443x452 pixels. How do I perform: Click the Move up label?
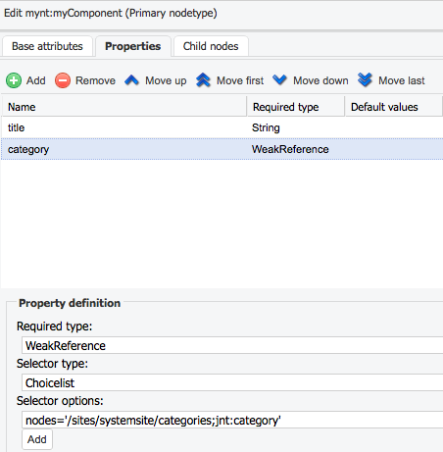point(166,81)
